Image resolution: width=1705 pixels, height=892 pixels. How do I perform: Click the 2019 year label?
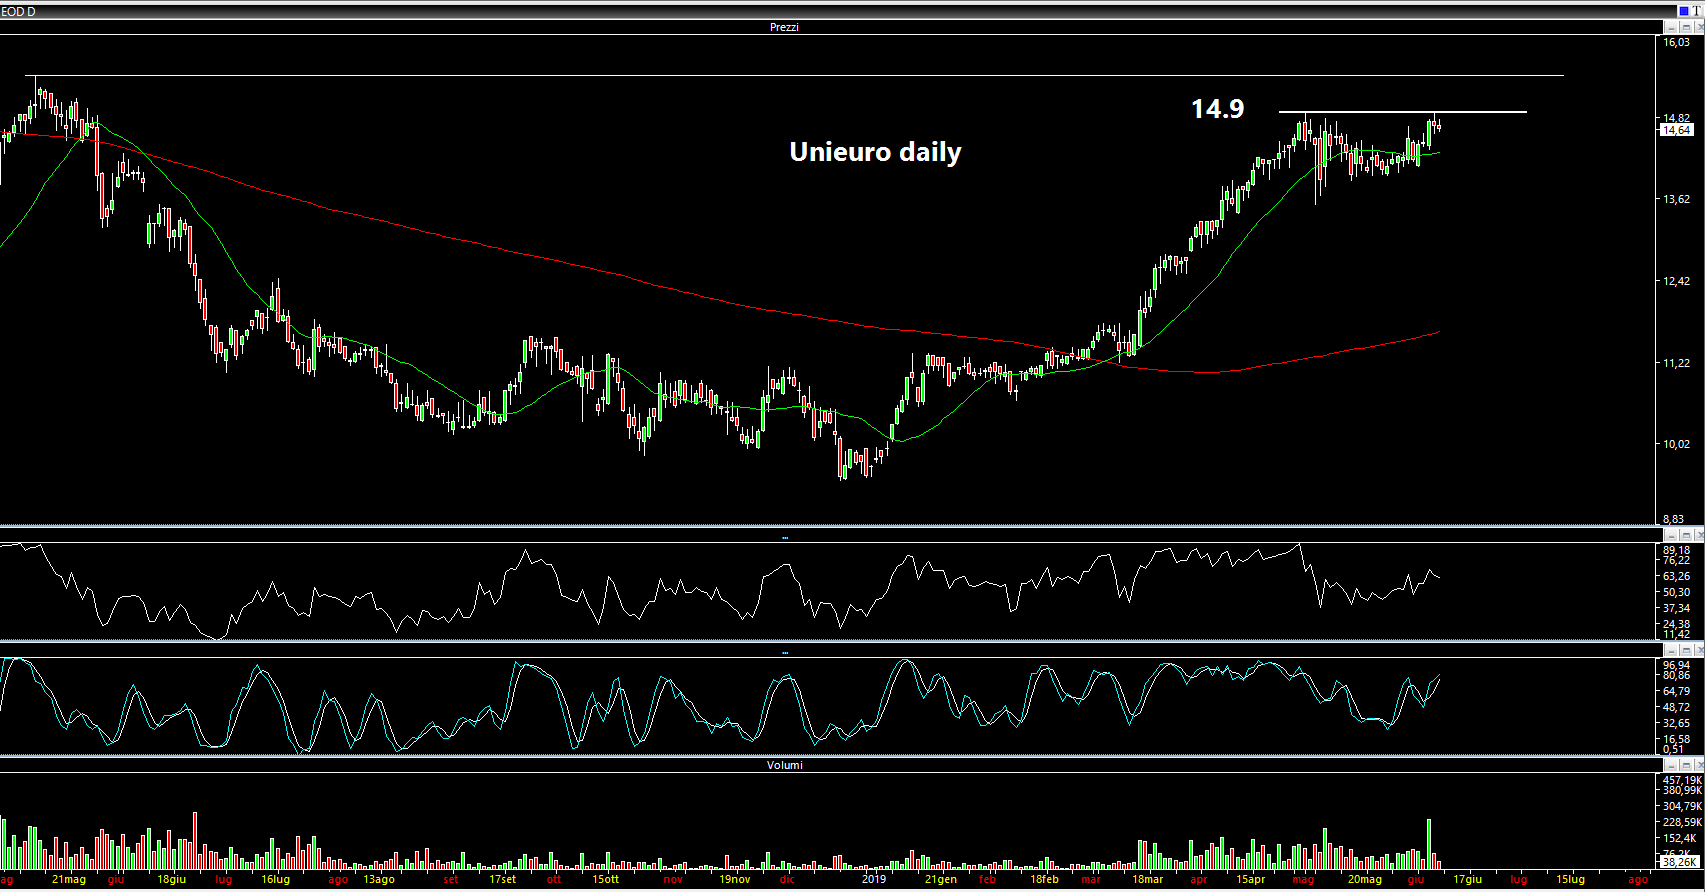(x=874, y=880)
